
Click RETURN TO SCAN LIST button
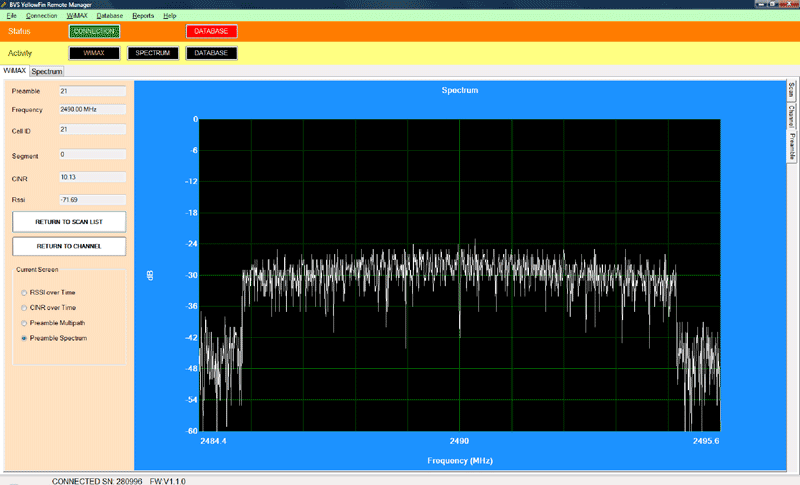[x=69, y=222]
